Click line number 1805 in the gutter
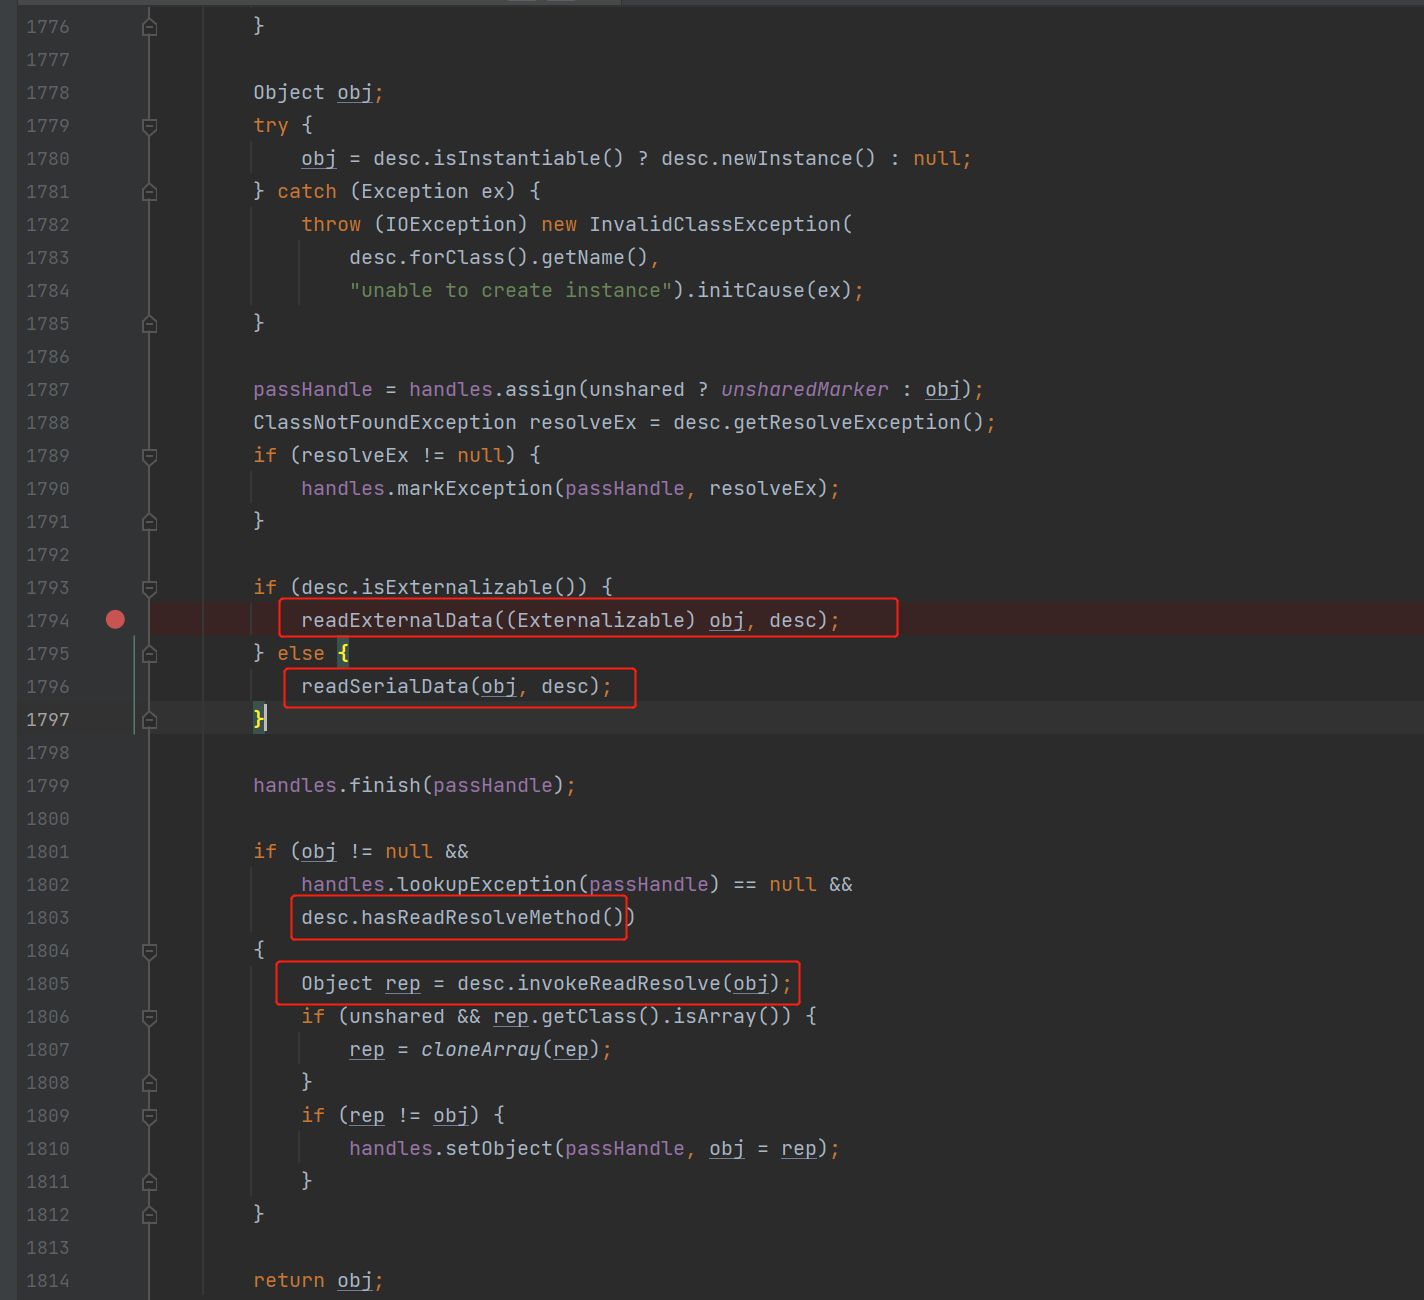 click(x=48, y=984)
